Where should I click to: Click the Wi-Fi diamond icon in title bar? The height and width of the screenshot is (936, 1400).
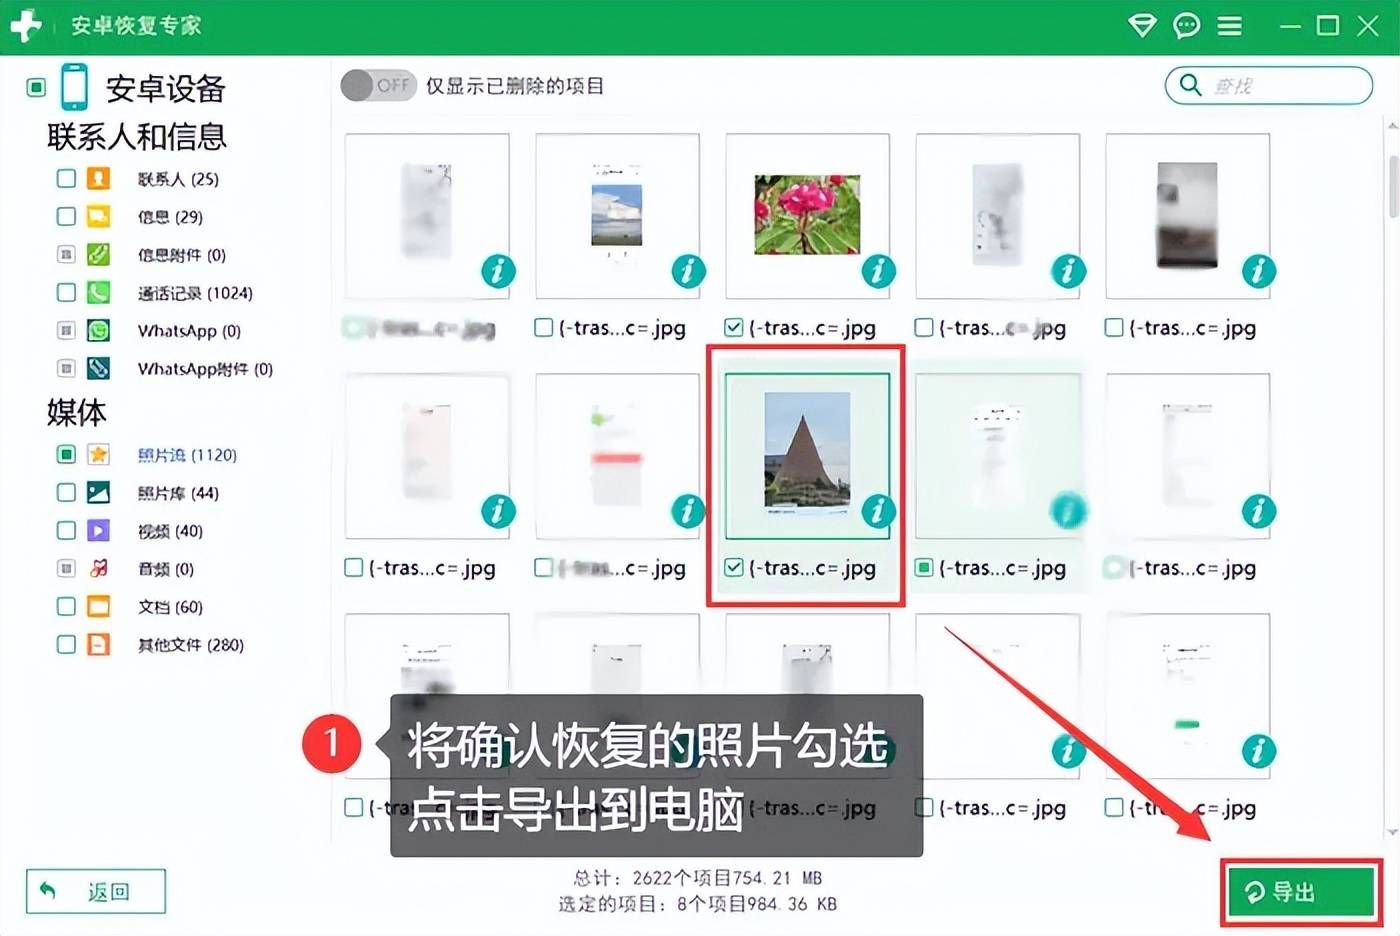1142,25
